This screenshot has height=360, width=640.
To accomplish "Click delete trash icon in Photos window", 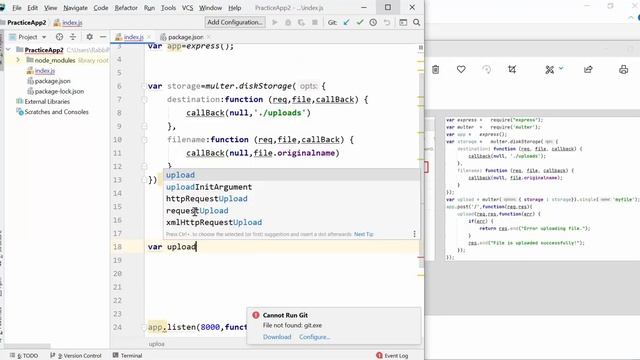I will [x=436, y=70].
